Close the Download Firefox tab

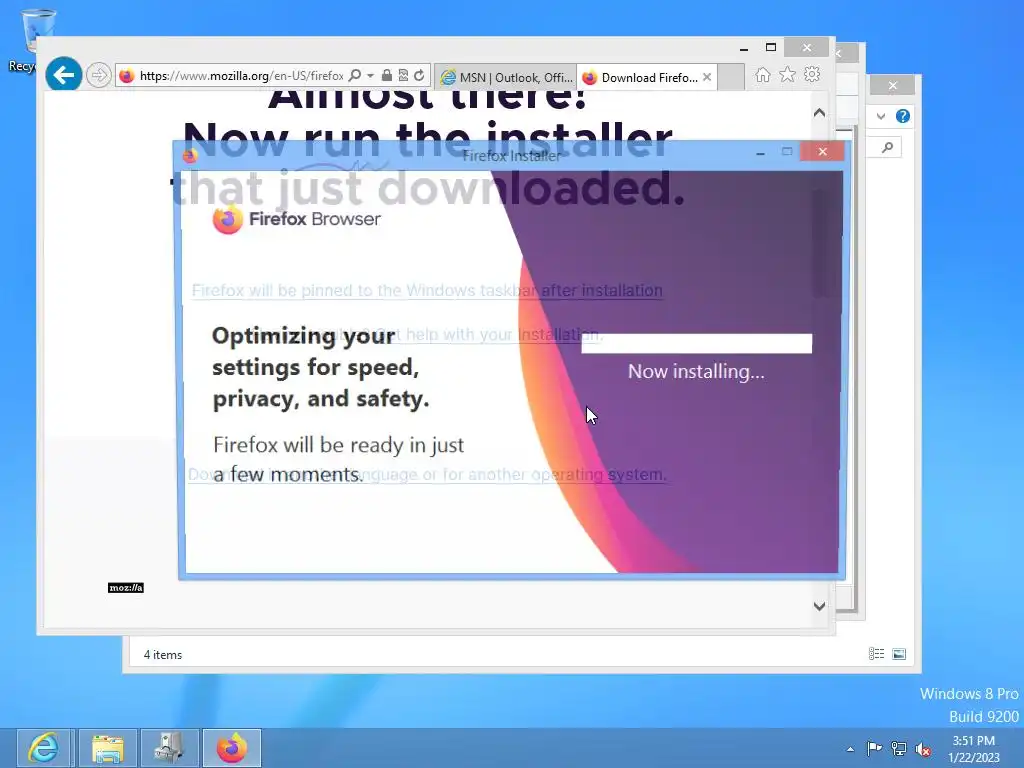(707, 77)
